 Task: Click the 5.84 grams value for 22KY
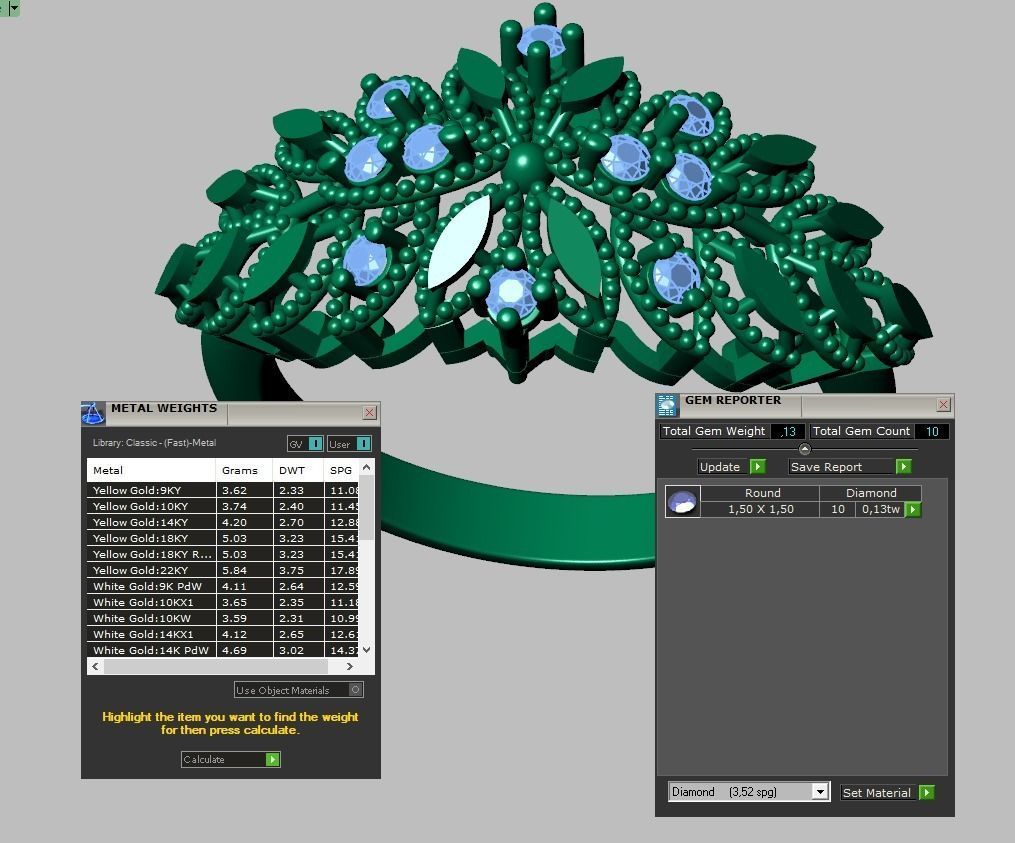coord(234,570)
